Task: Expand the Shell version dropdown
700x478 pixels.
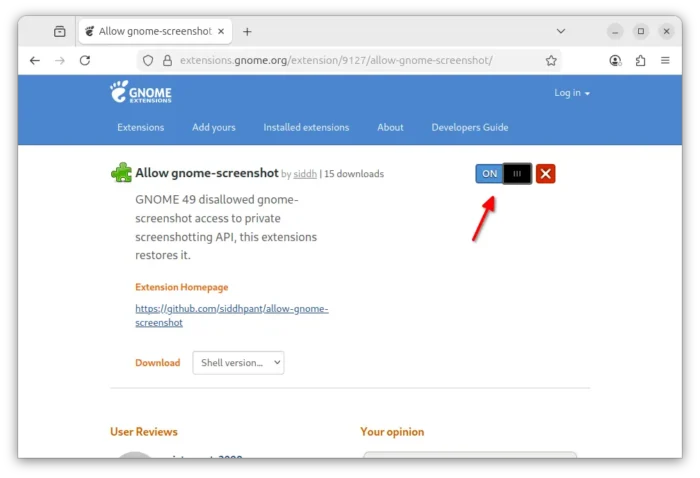Action: (x=238, y=363)
